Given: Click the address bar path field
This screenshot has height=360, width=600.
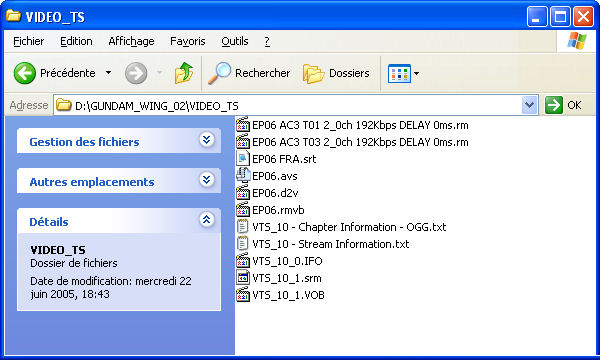Looking at the screenshot, I should pos(295,105).
